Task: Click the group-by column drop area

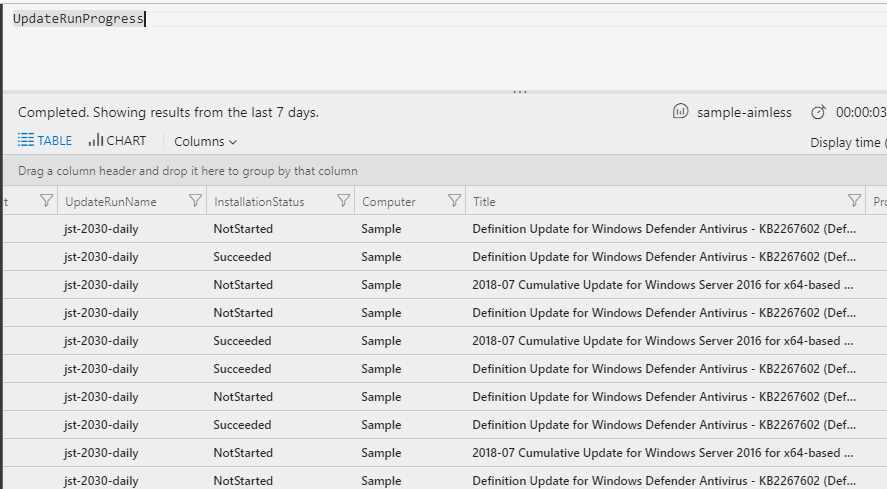Action: click(x=445, y=170)
